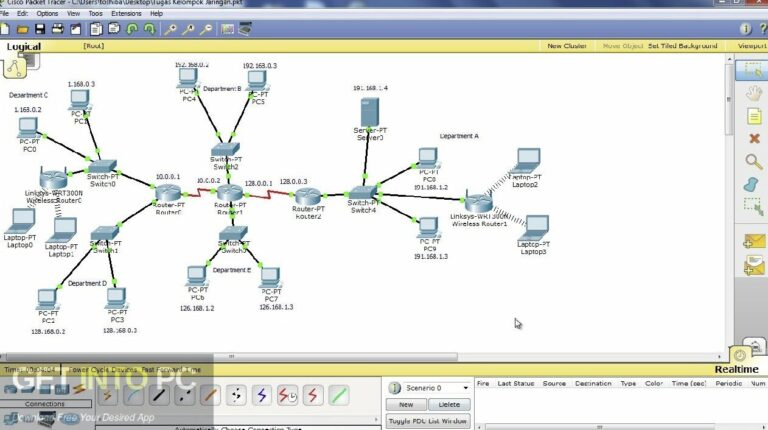Open the Help menu
The width and height of the screenshot is (768, 430).
tap(156, 14)
